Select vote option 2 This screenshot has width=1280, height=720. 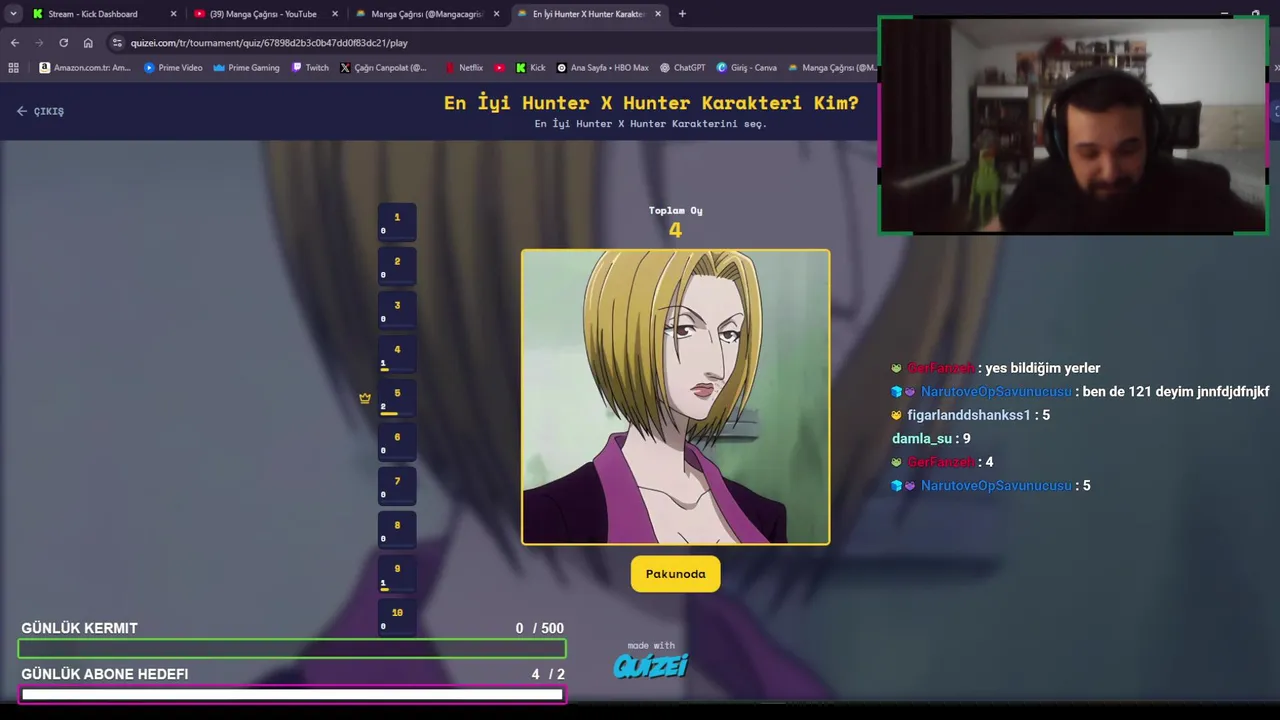coord(397,266)
